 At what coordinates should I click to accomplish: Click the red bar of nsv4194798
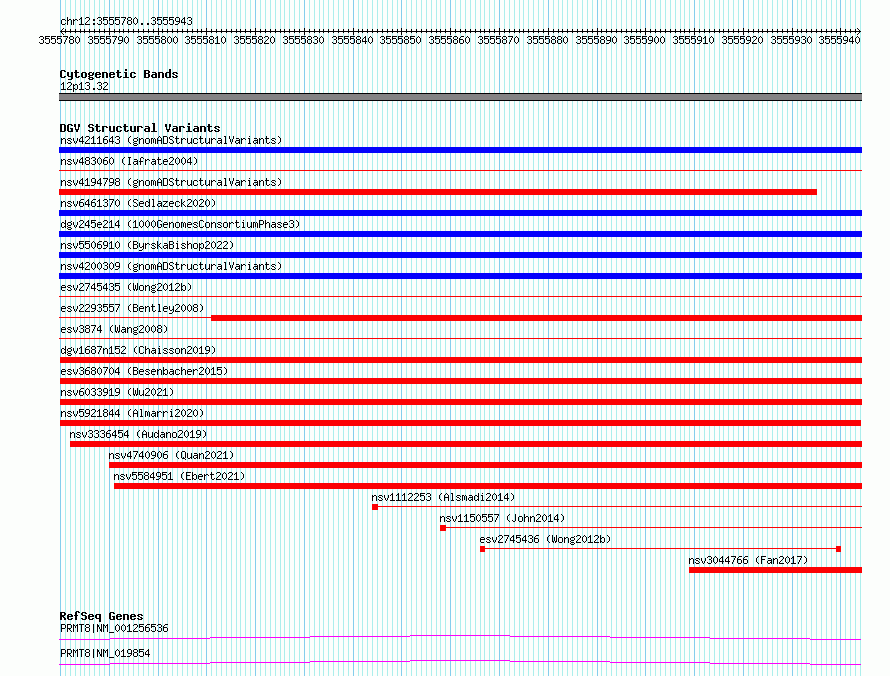pyautogui.click(x=438, y=192)
